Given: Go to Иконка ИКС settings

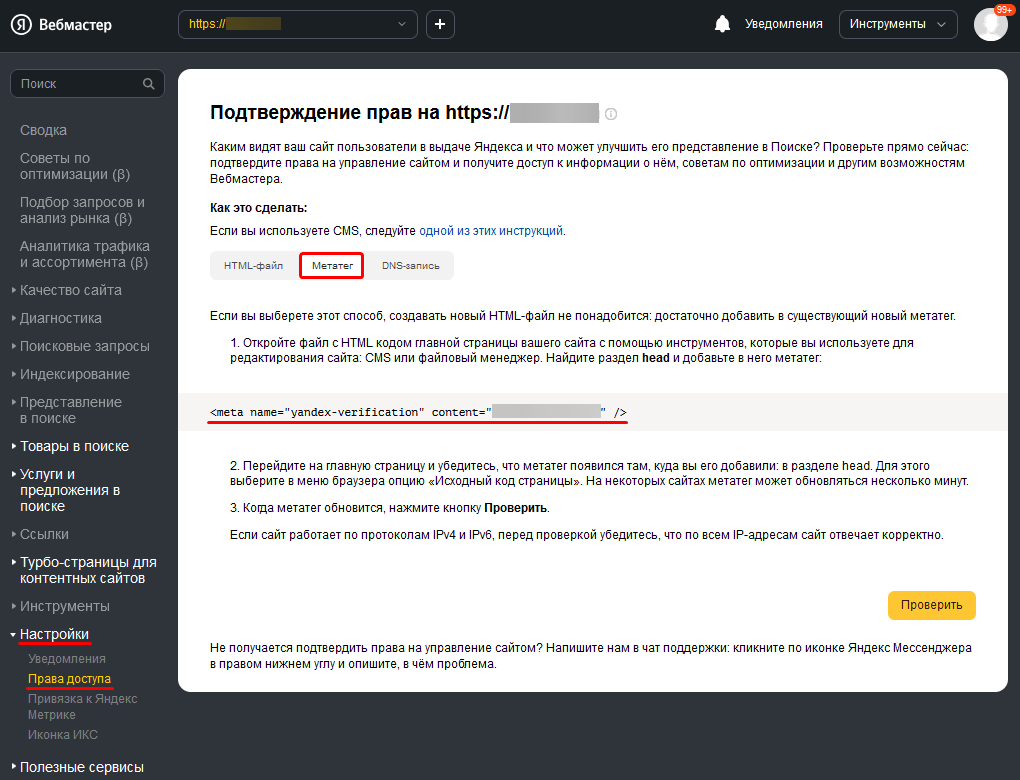Looking at the screenshot, I should click(62, 734).
